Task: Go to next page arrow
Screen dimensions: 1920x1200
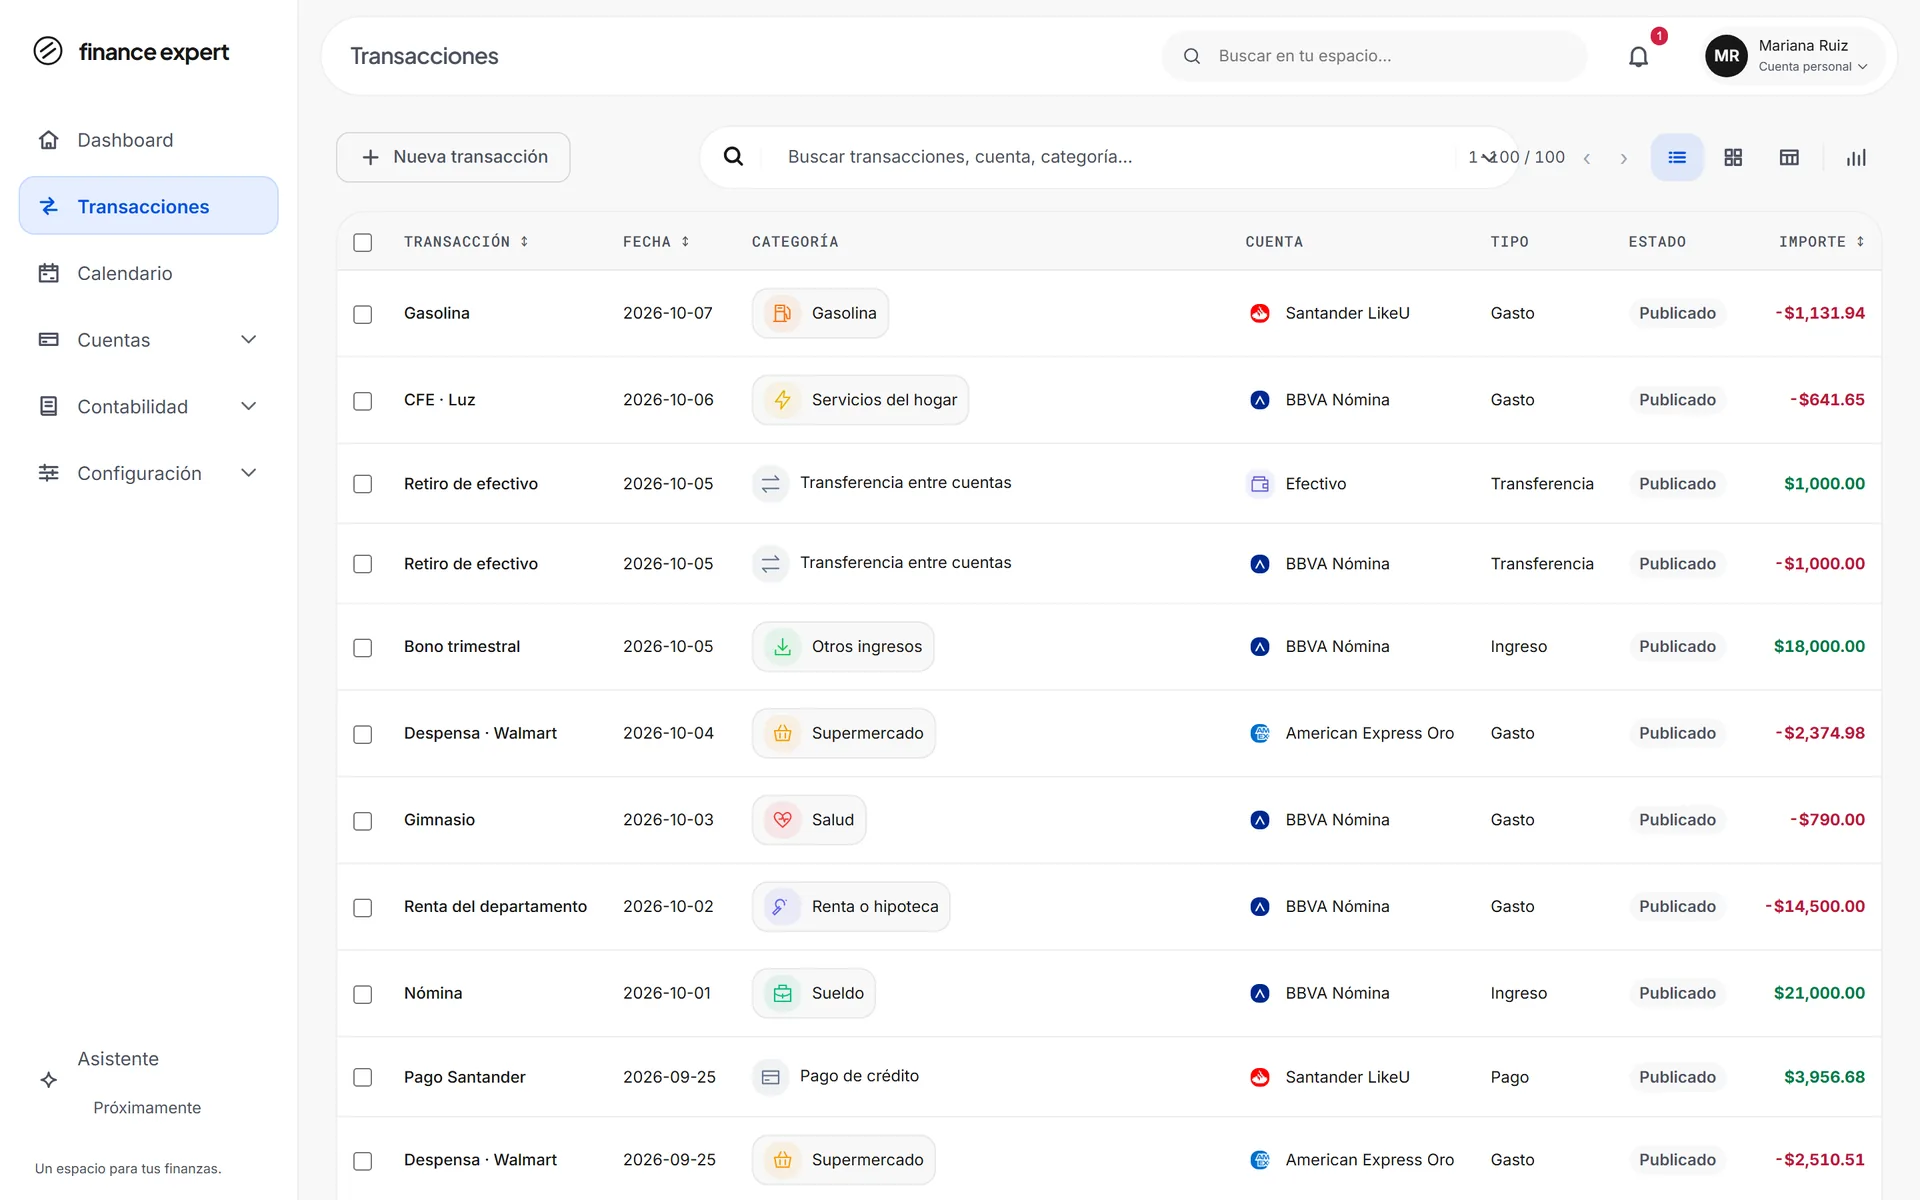Action: 1623,158
